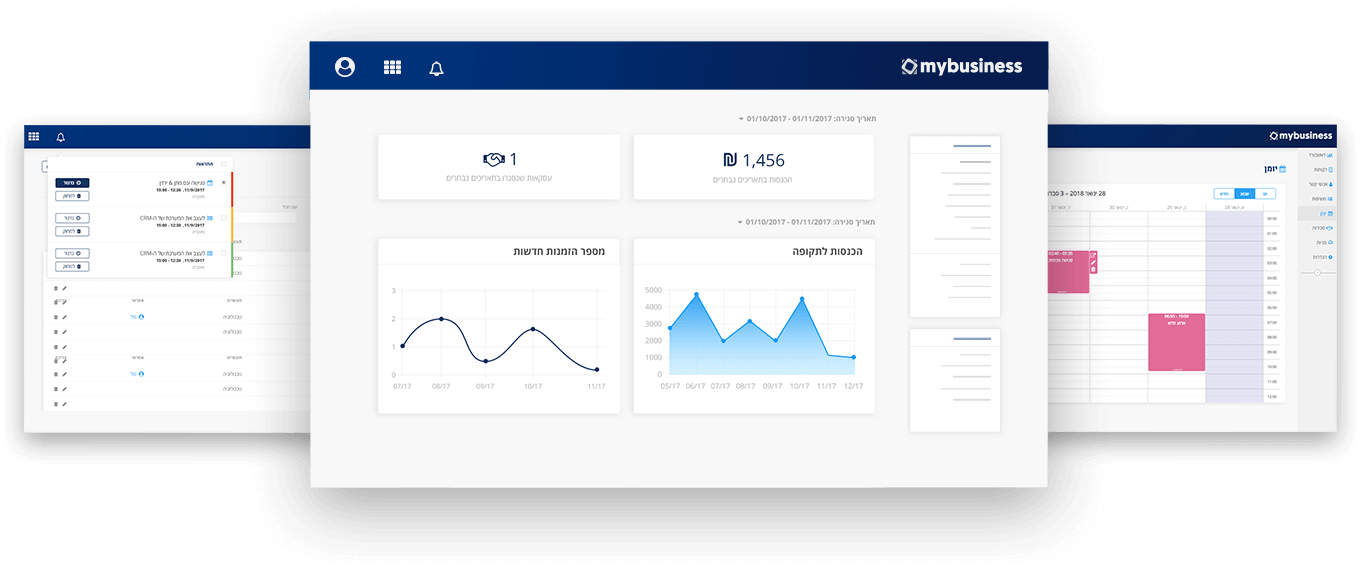The image size is (1361, 570).
Task: Click the 02:40 - 05:35 pink calendar event
Action: (x=1068, y=271)
